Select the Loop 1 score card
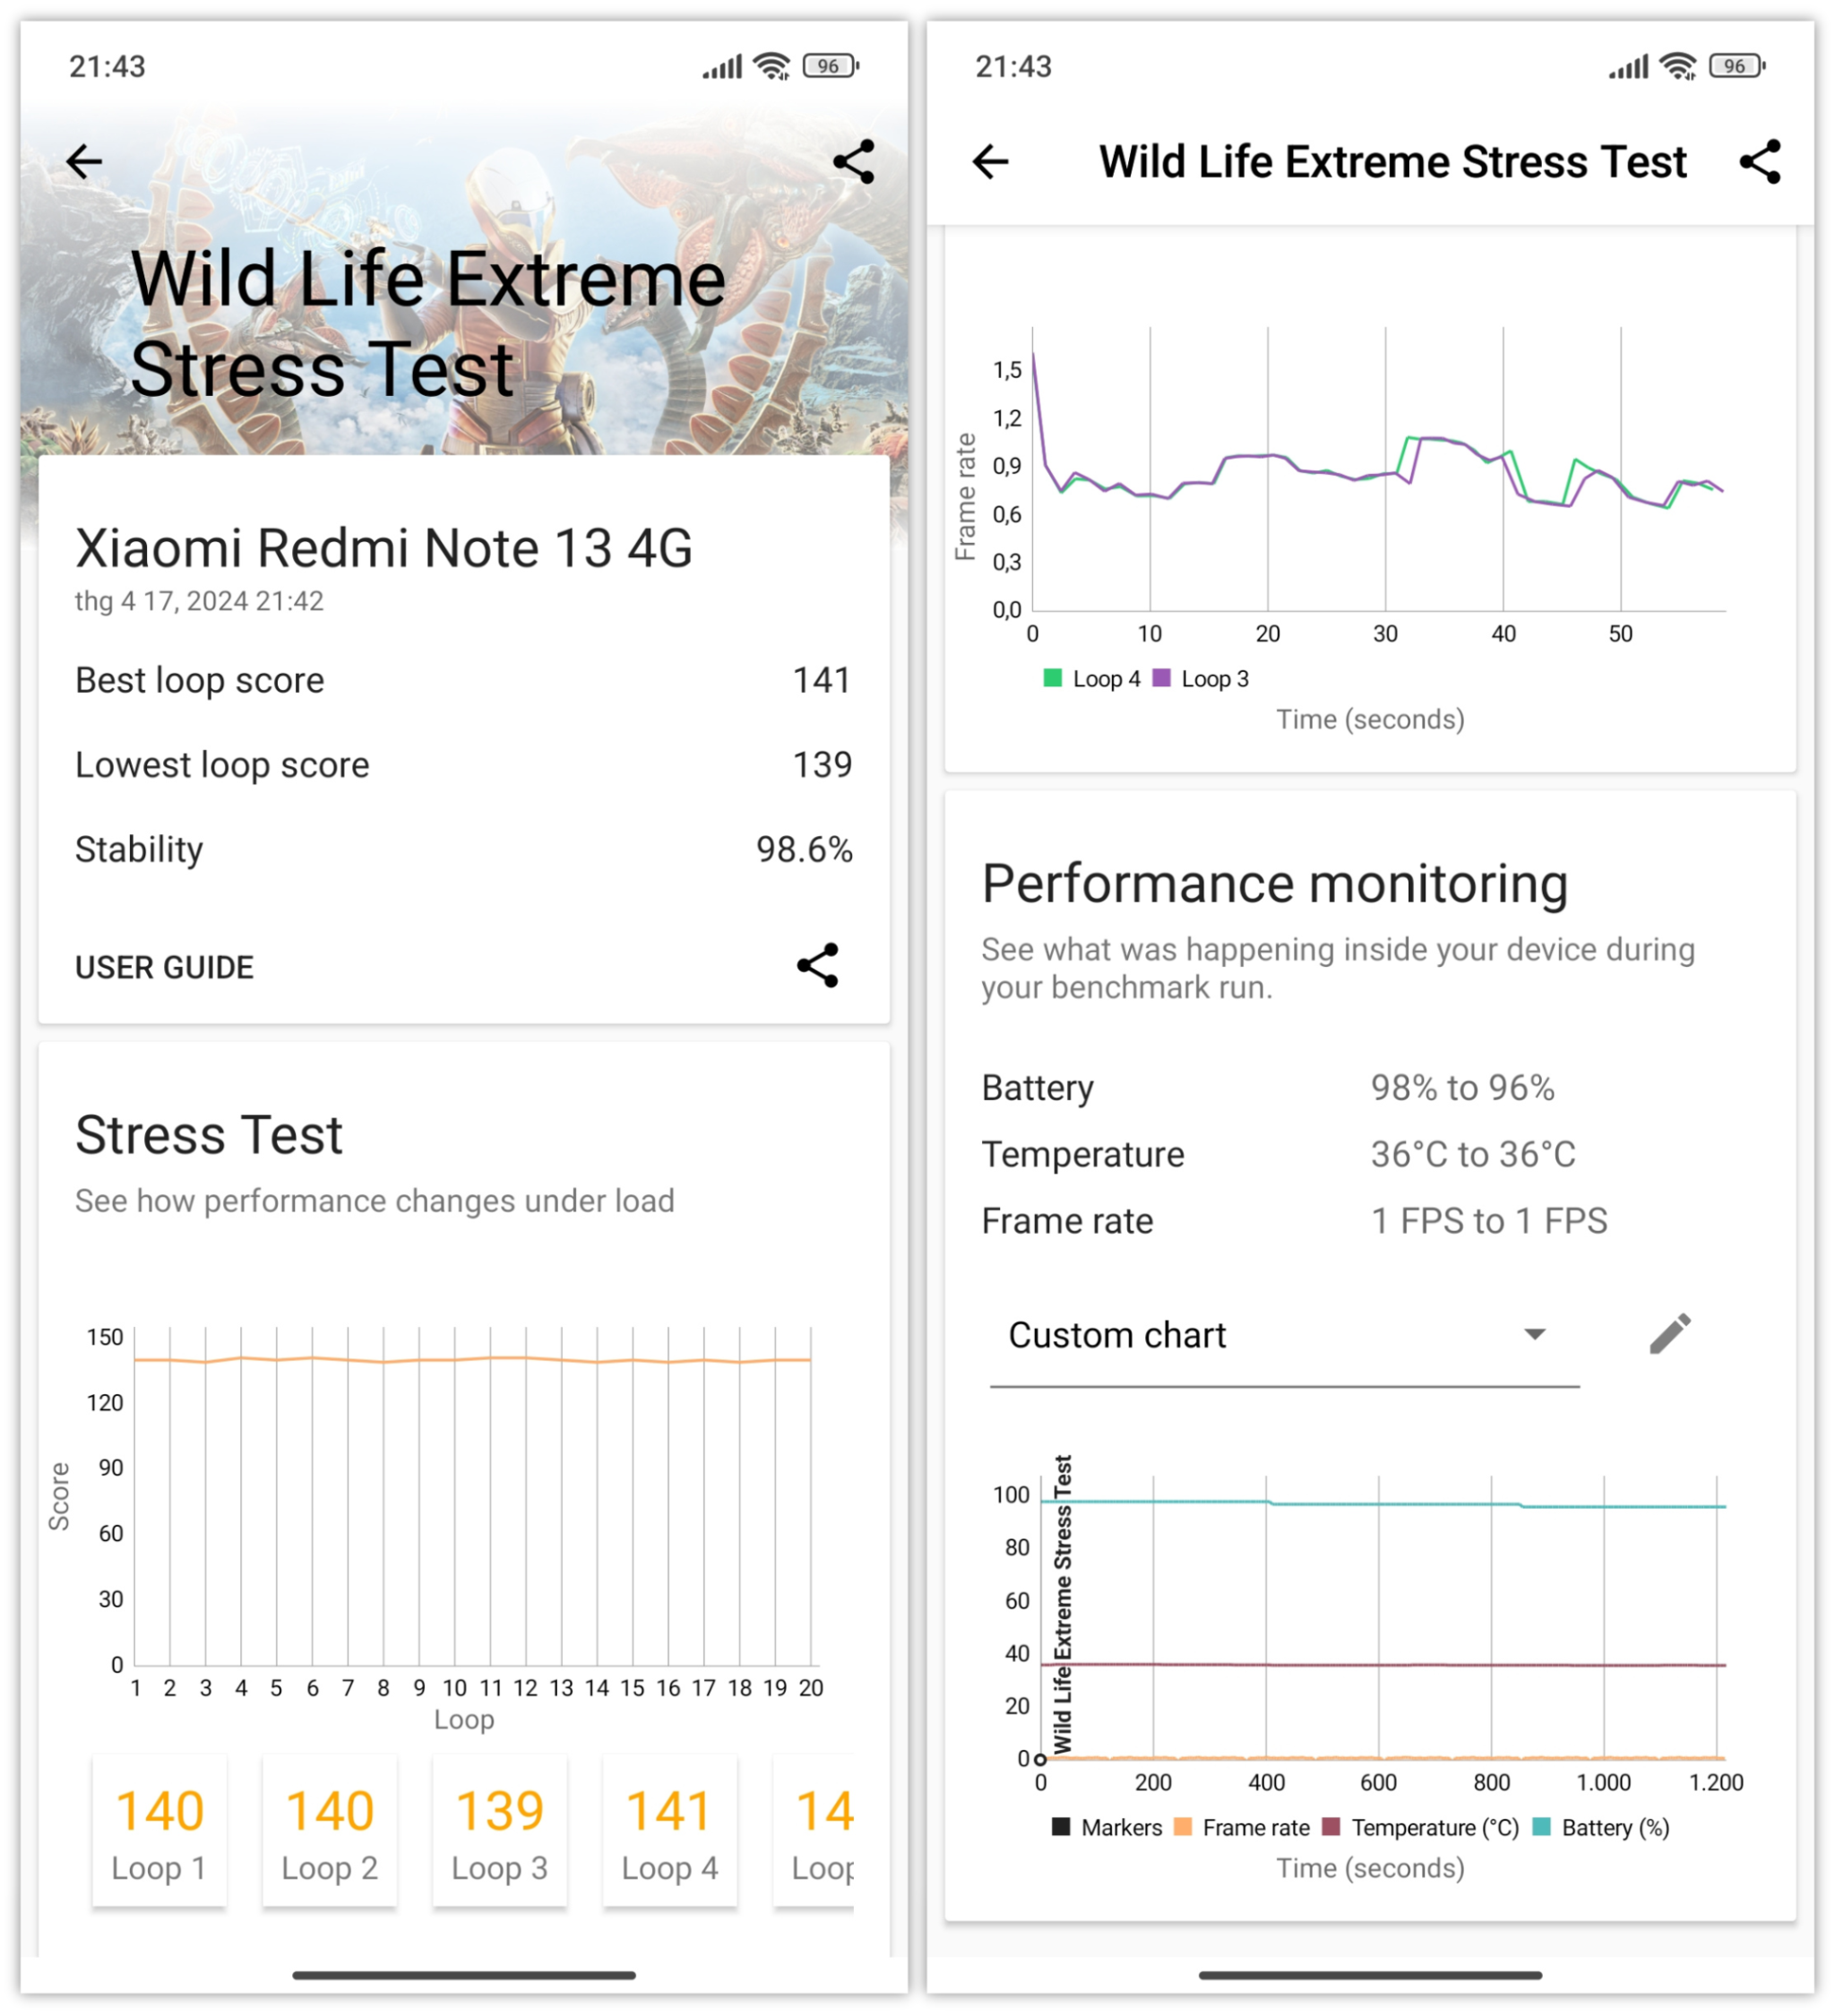The height and width of the screenshot is (2016, 1835). pos(160,1831)
